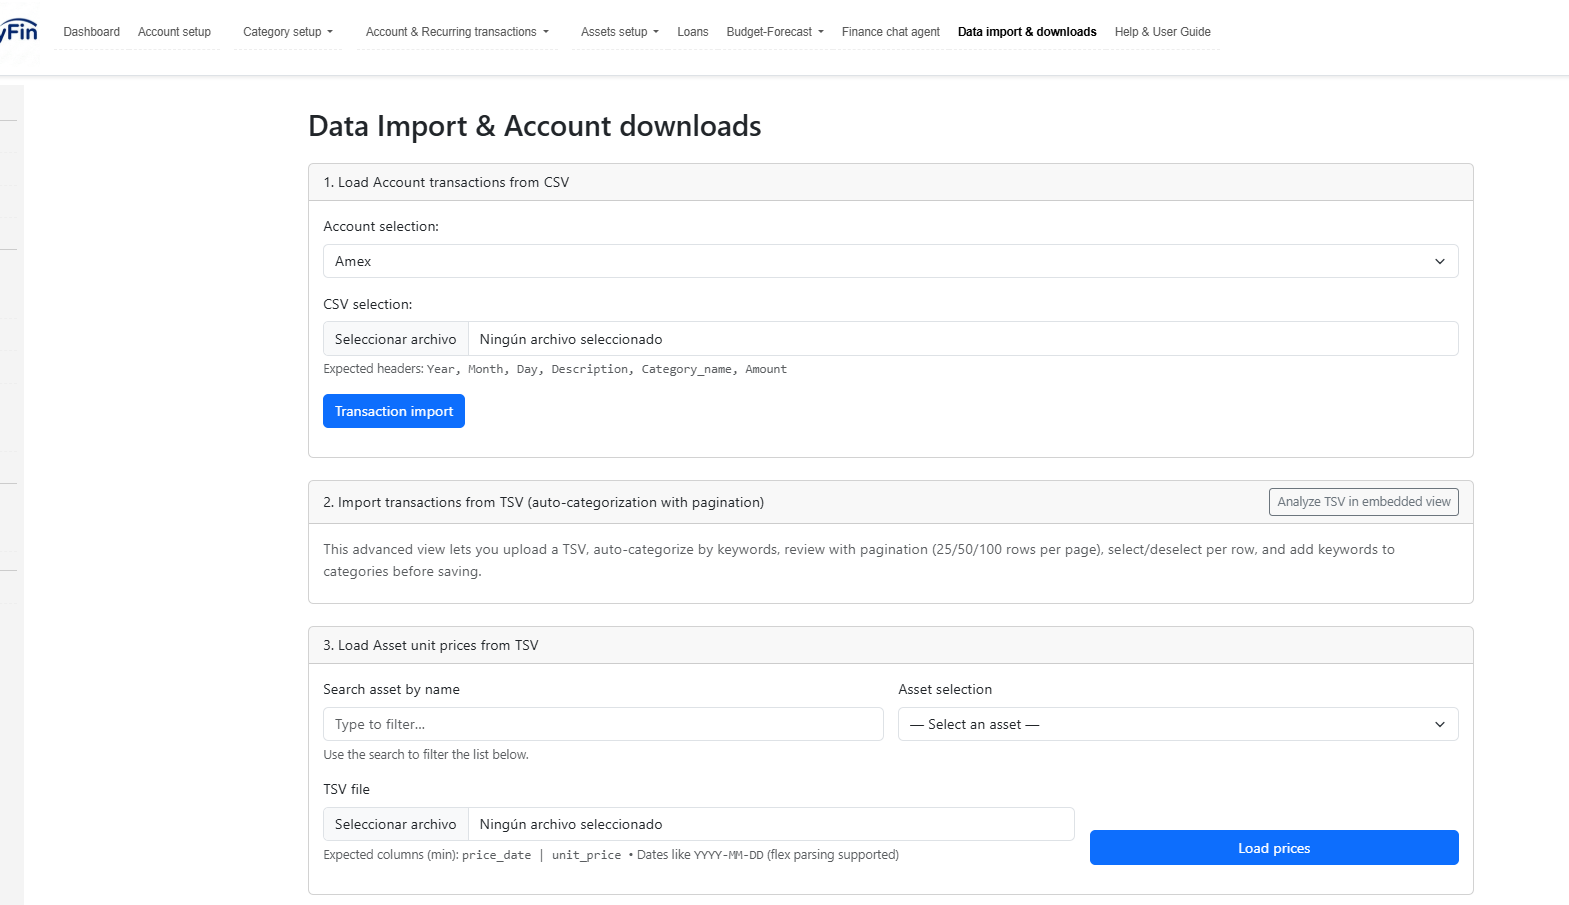The width and height of the screenshot is (1569, 905).
Task: Click the 'Asset selection' label
Action: pos(945,689)
